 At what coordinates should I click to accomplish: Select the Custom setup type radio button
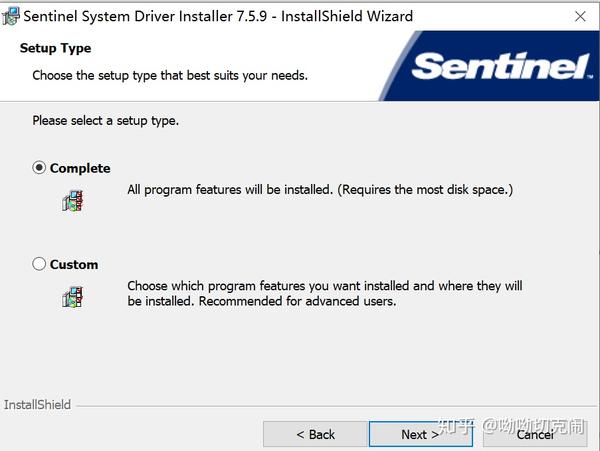point(39,264)
